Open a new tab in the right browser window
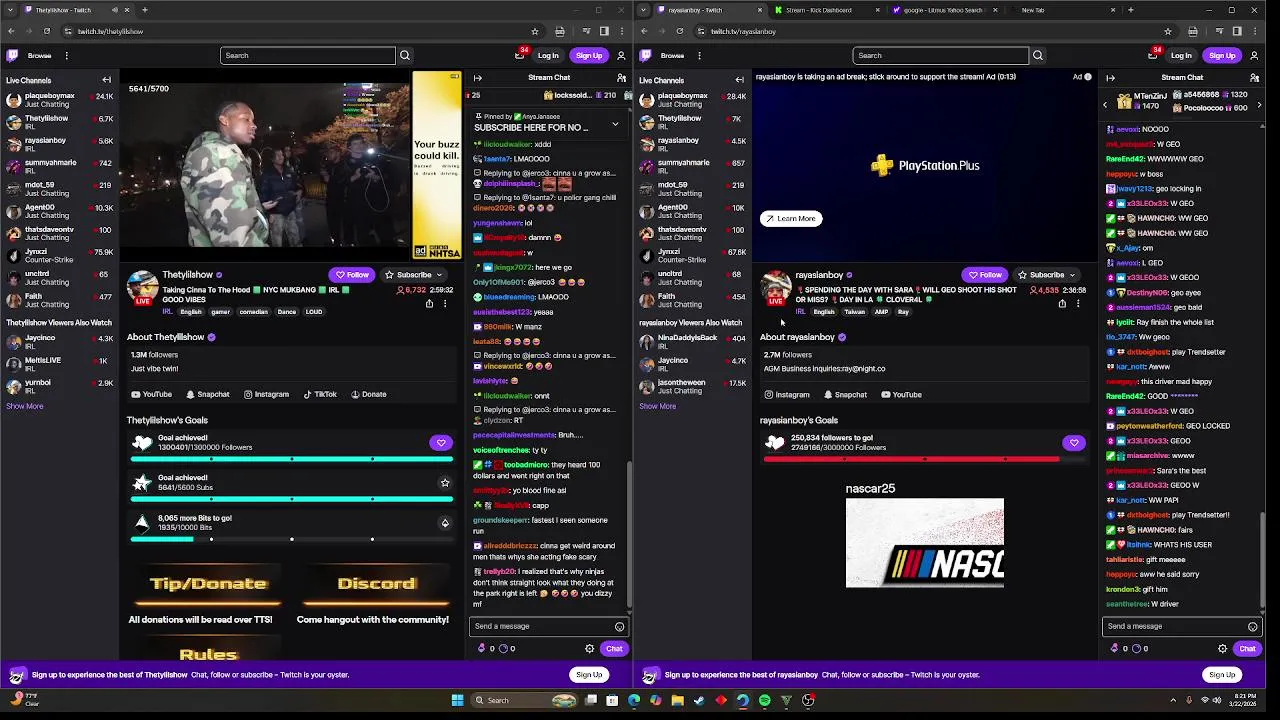The height and width of the screenshot is (720, 1280). click(1130, 10)
